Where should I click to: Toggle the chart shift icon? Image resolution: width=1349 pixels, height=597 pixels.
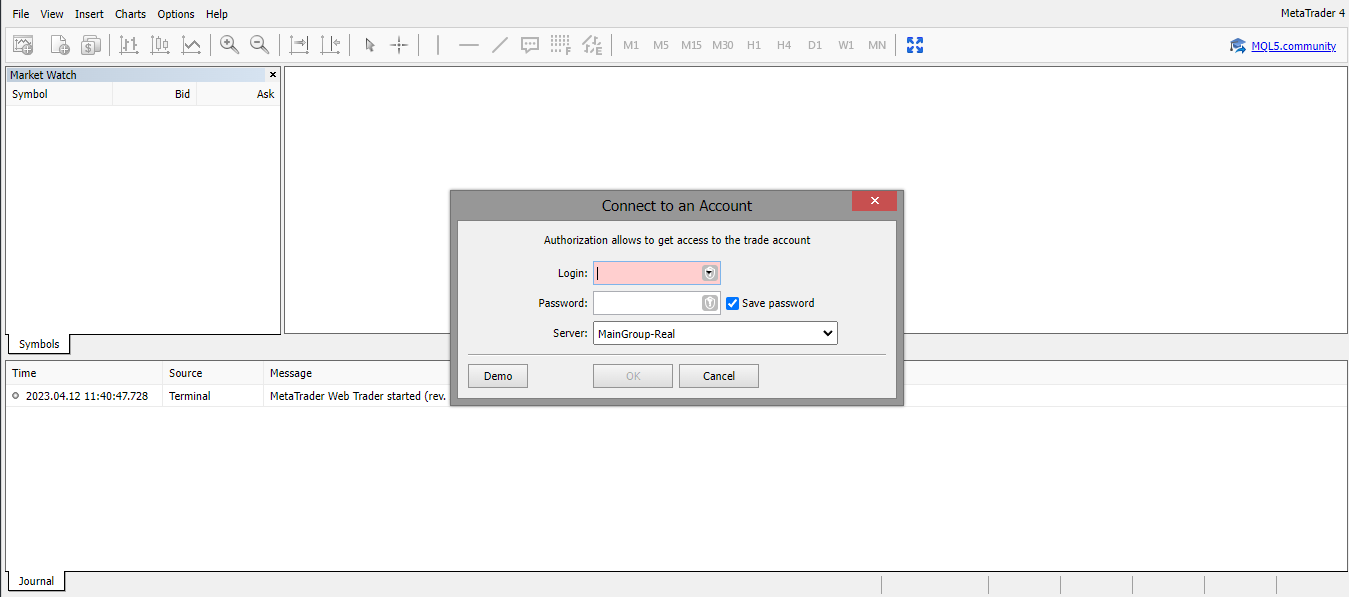click(x=330, y=45)
